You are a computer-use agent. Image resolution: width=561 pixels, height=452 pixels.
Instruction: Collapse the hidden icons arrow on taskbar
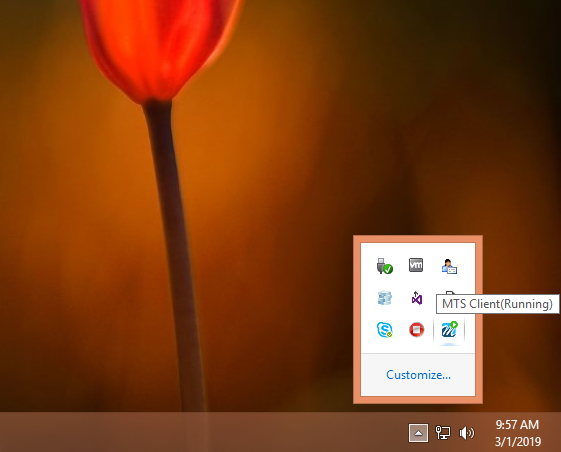(x=418, y=433)
